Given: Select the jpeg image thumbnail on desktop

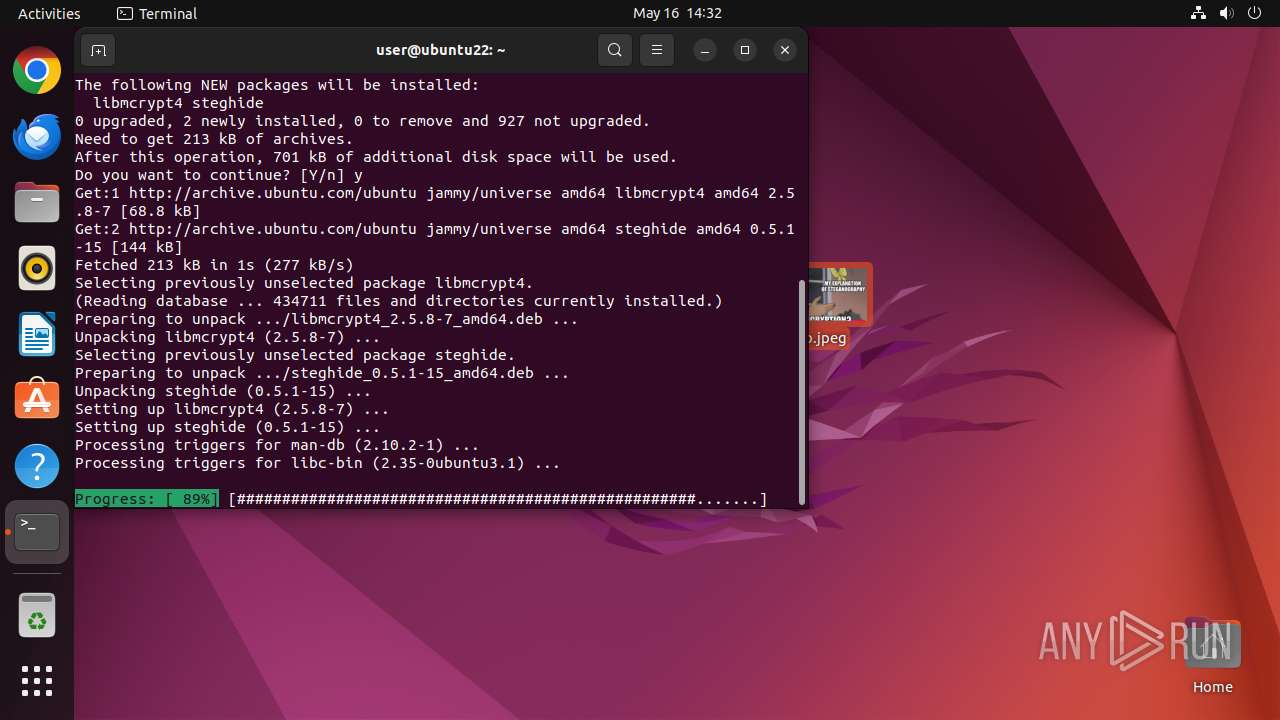Looking at the screenshot, I should [x=840, y=294].
